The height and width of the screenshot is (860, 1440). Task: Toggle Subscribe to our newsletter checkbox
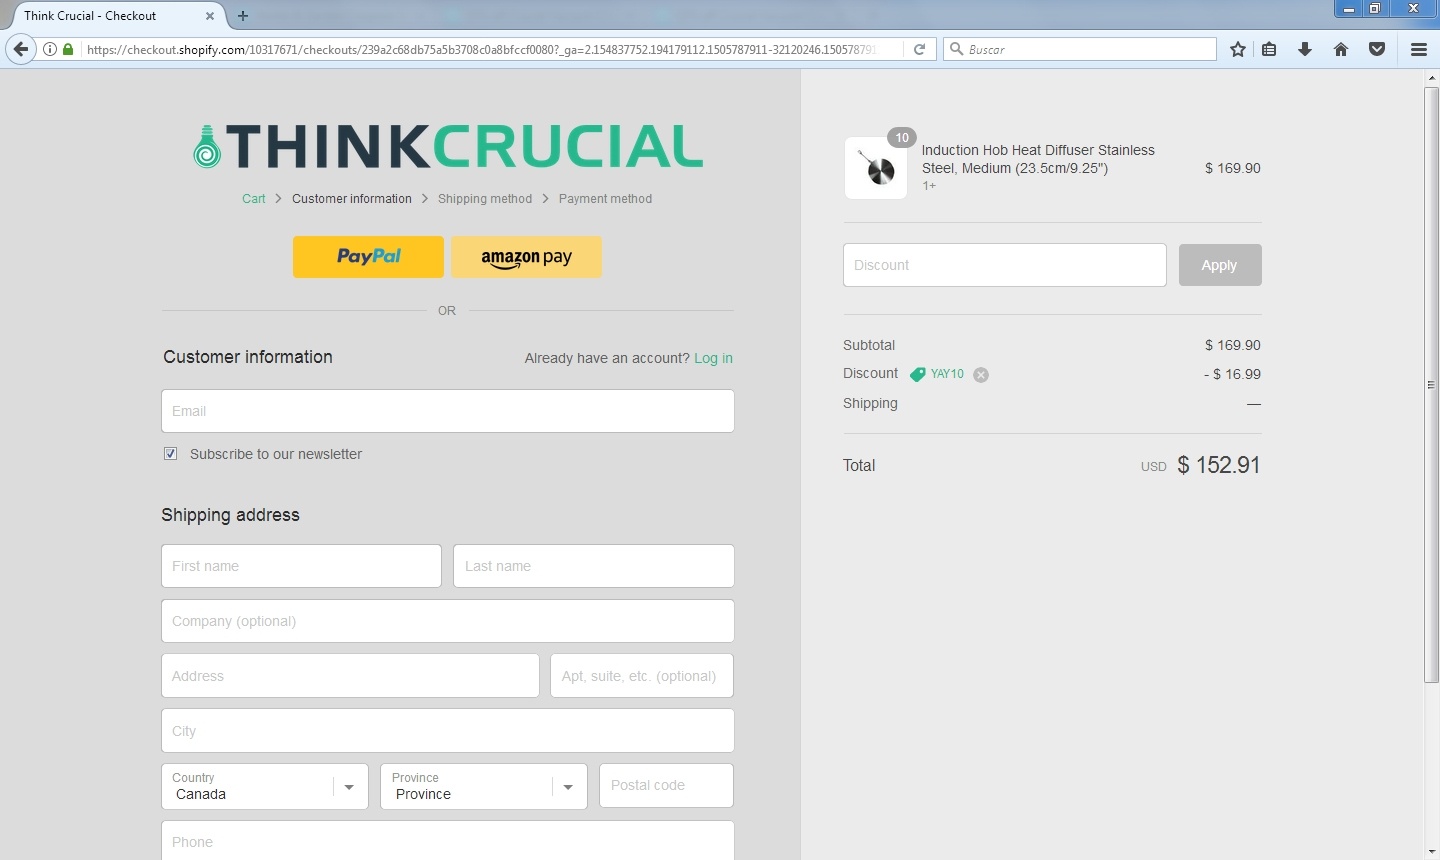click(171, 454)
